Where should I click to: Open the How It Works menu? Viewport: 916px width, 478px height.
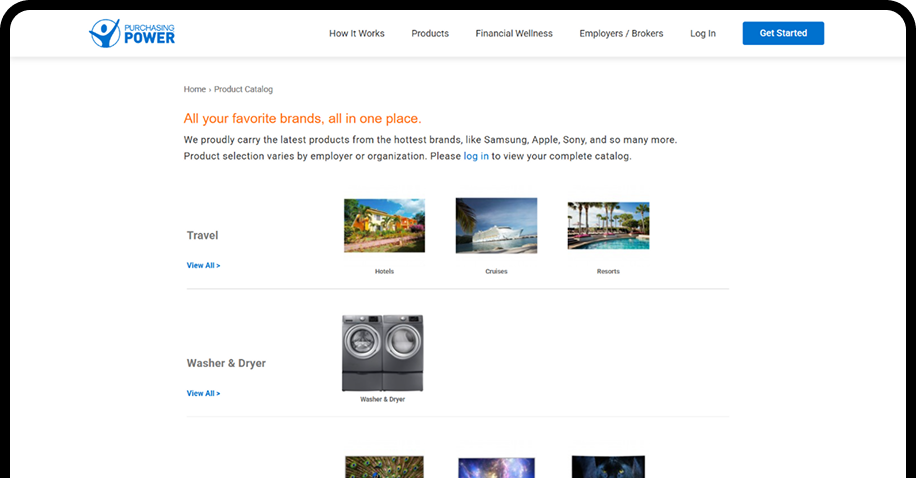tap(357, 33)
